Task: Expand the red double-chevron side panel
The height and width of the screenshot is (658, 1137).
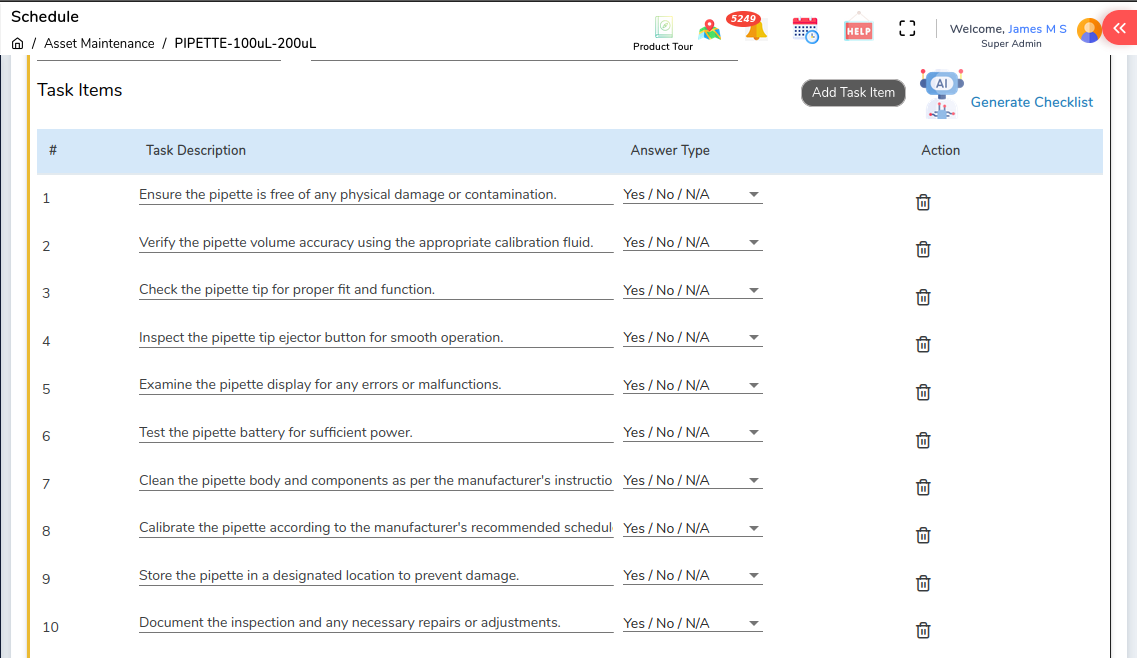Action: [1120, 29]
